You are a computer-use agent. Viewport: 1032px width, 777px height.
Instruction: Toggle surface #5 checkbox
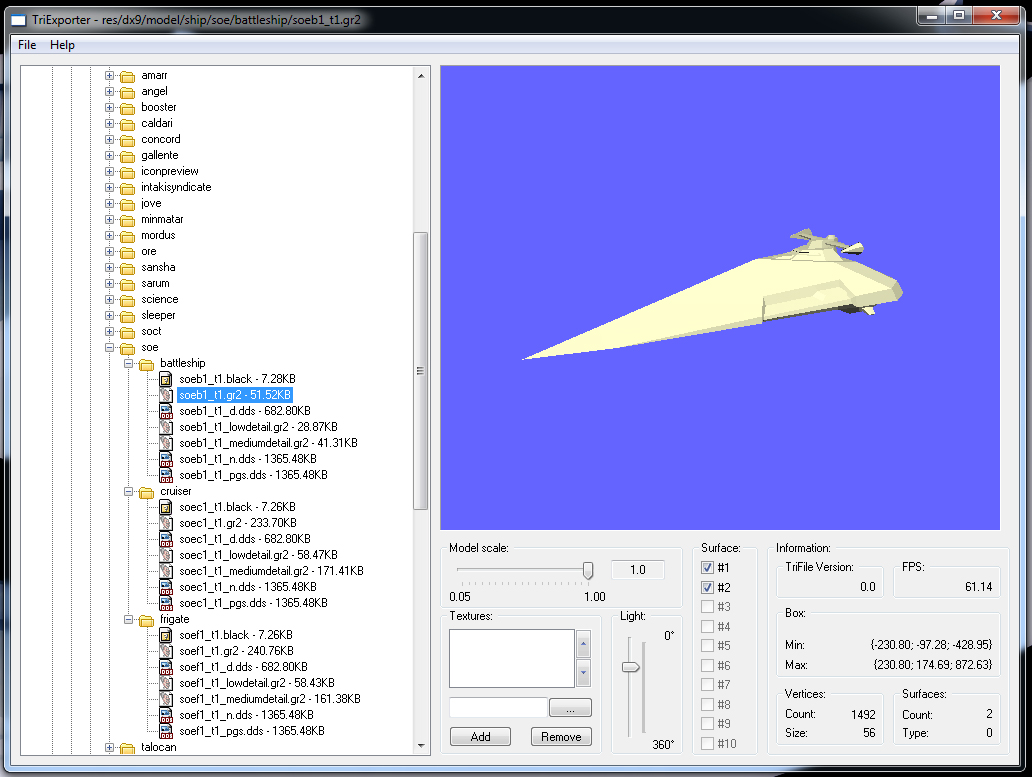coord(708,646)
